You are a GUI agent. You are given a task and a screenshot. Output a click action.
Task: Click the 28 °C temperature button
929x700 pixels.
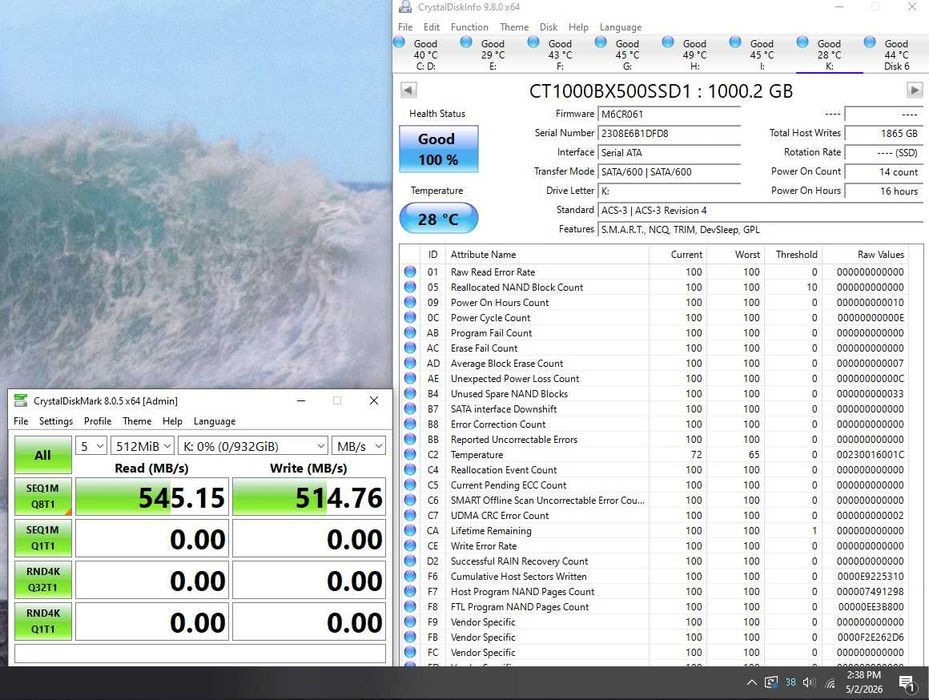tap(438, 218)
